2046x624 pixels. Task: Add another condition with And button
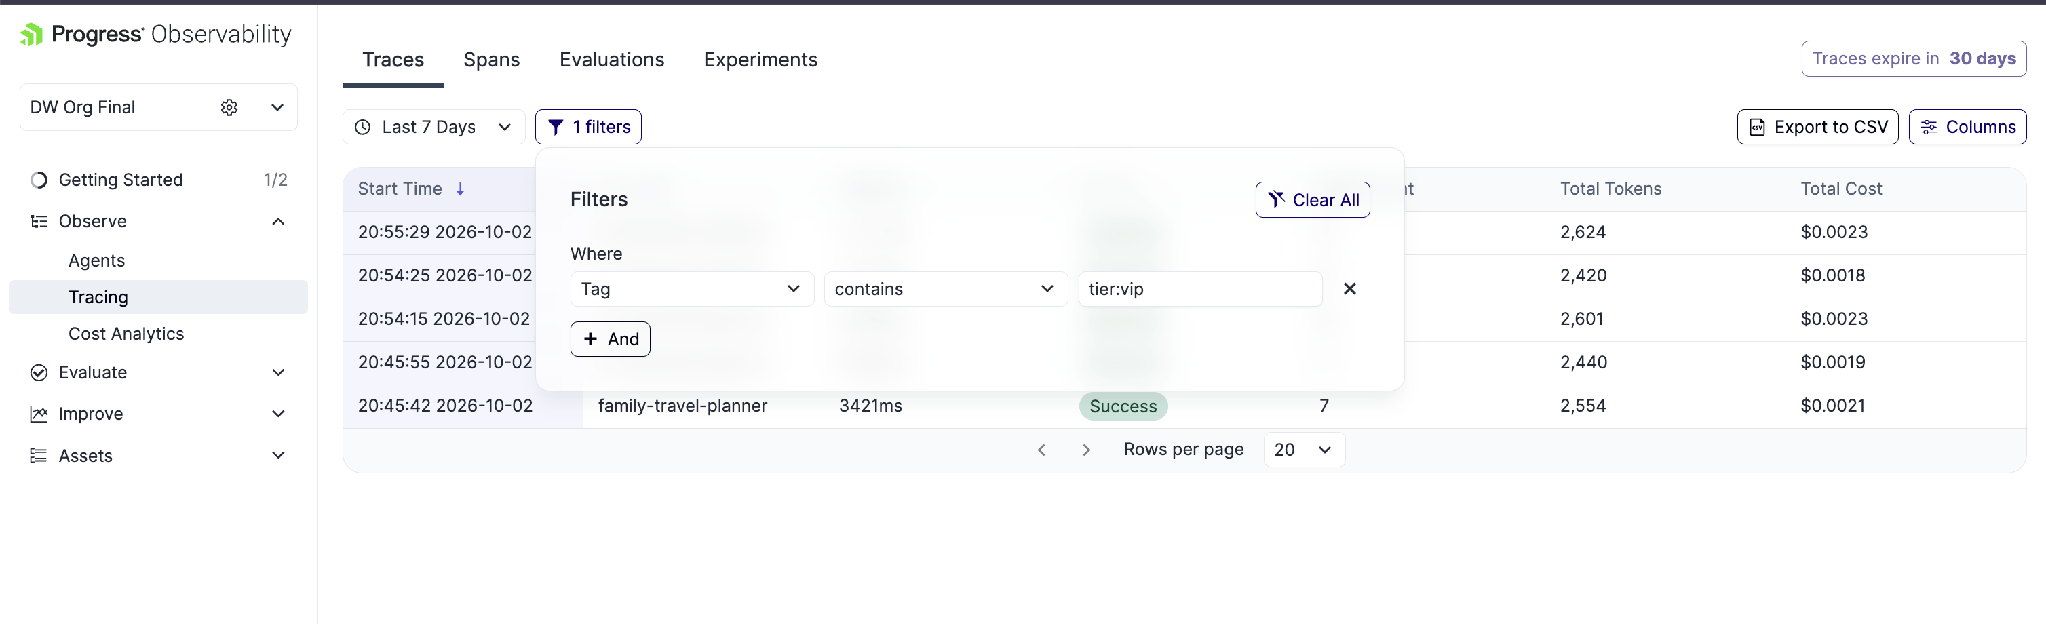tap(610, 339)
